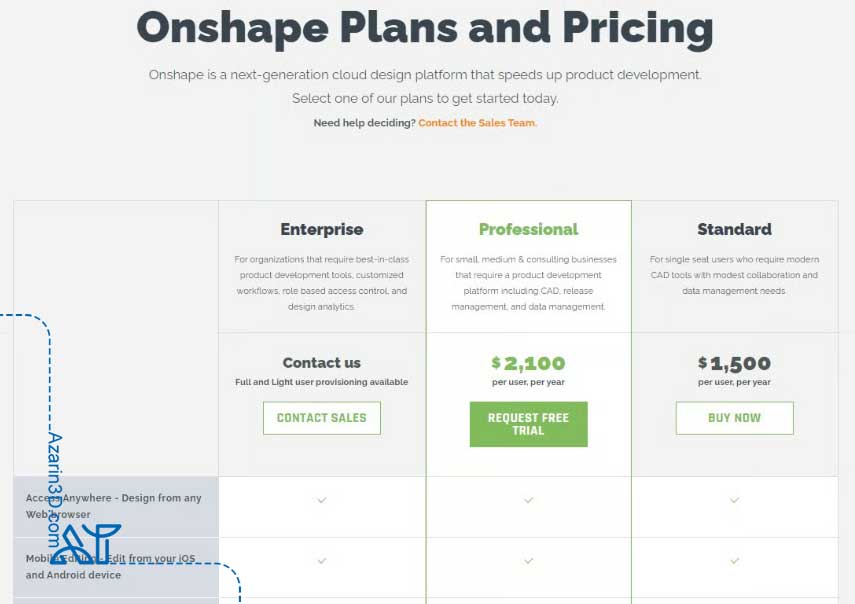Click the Professional checkmark for Mobile Editing

point(528,560)
